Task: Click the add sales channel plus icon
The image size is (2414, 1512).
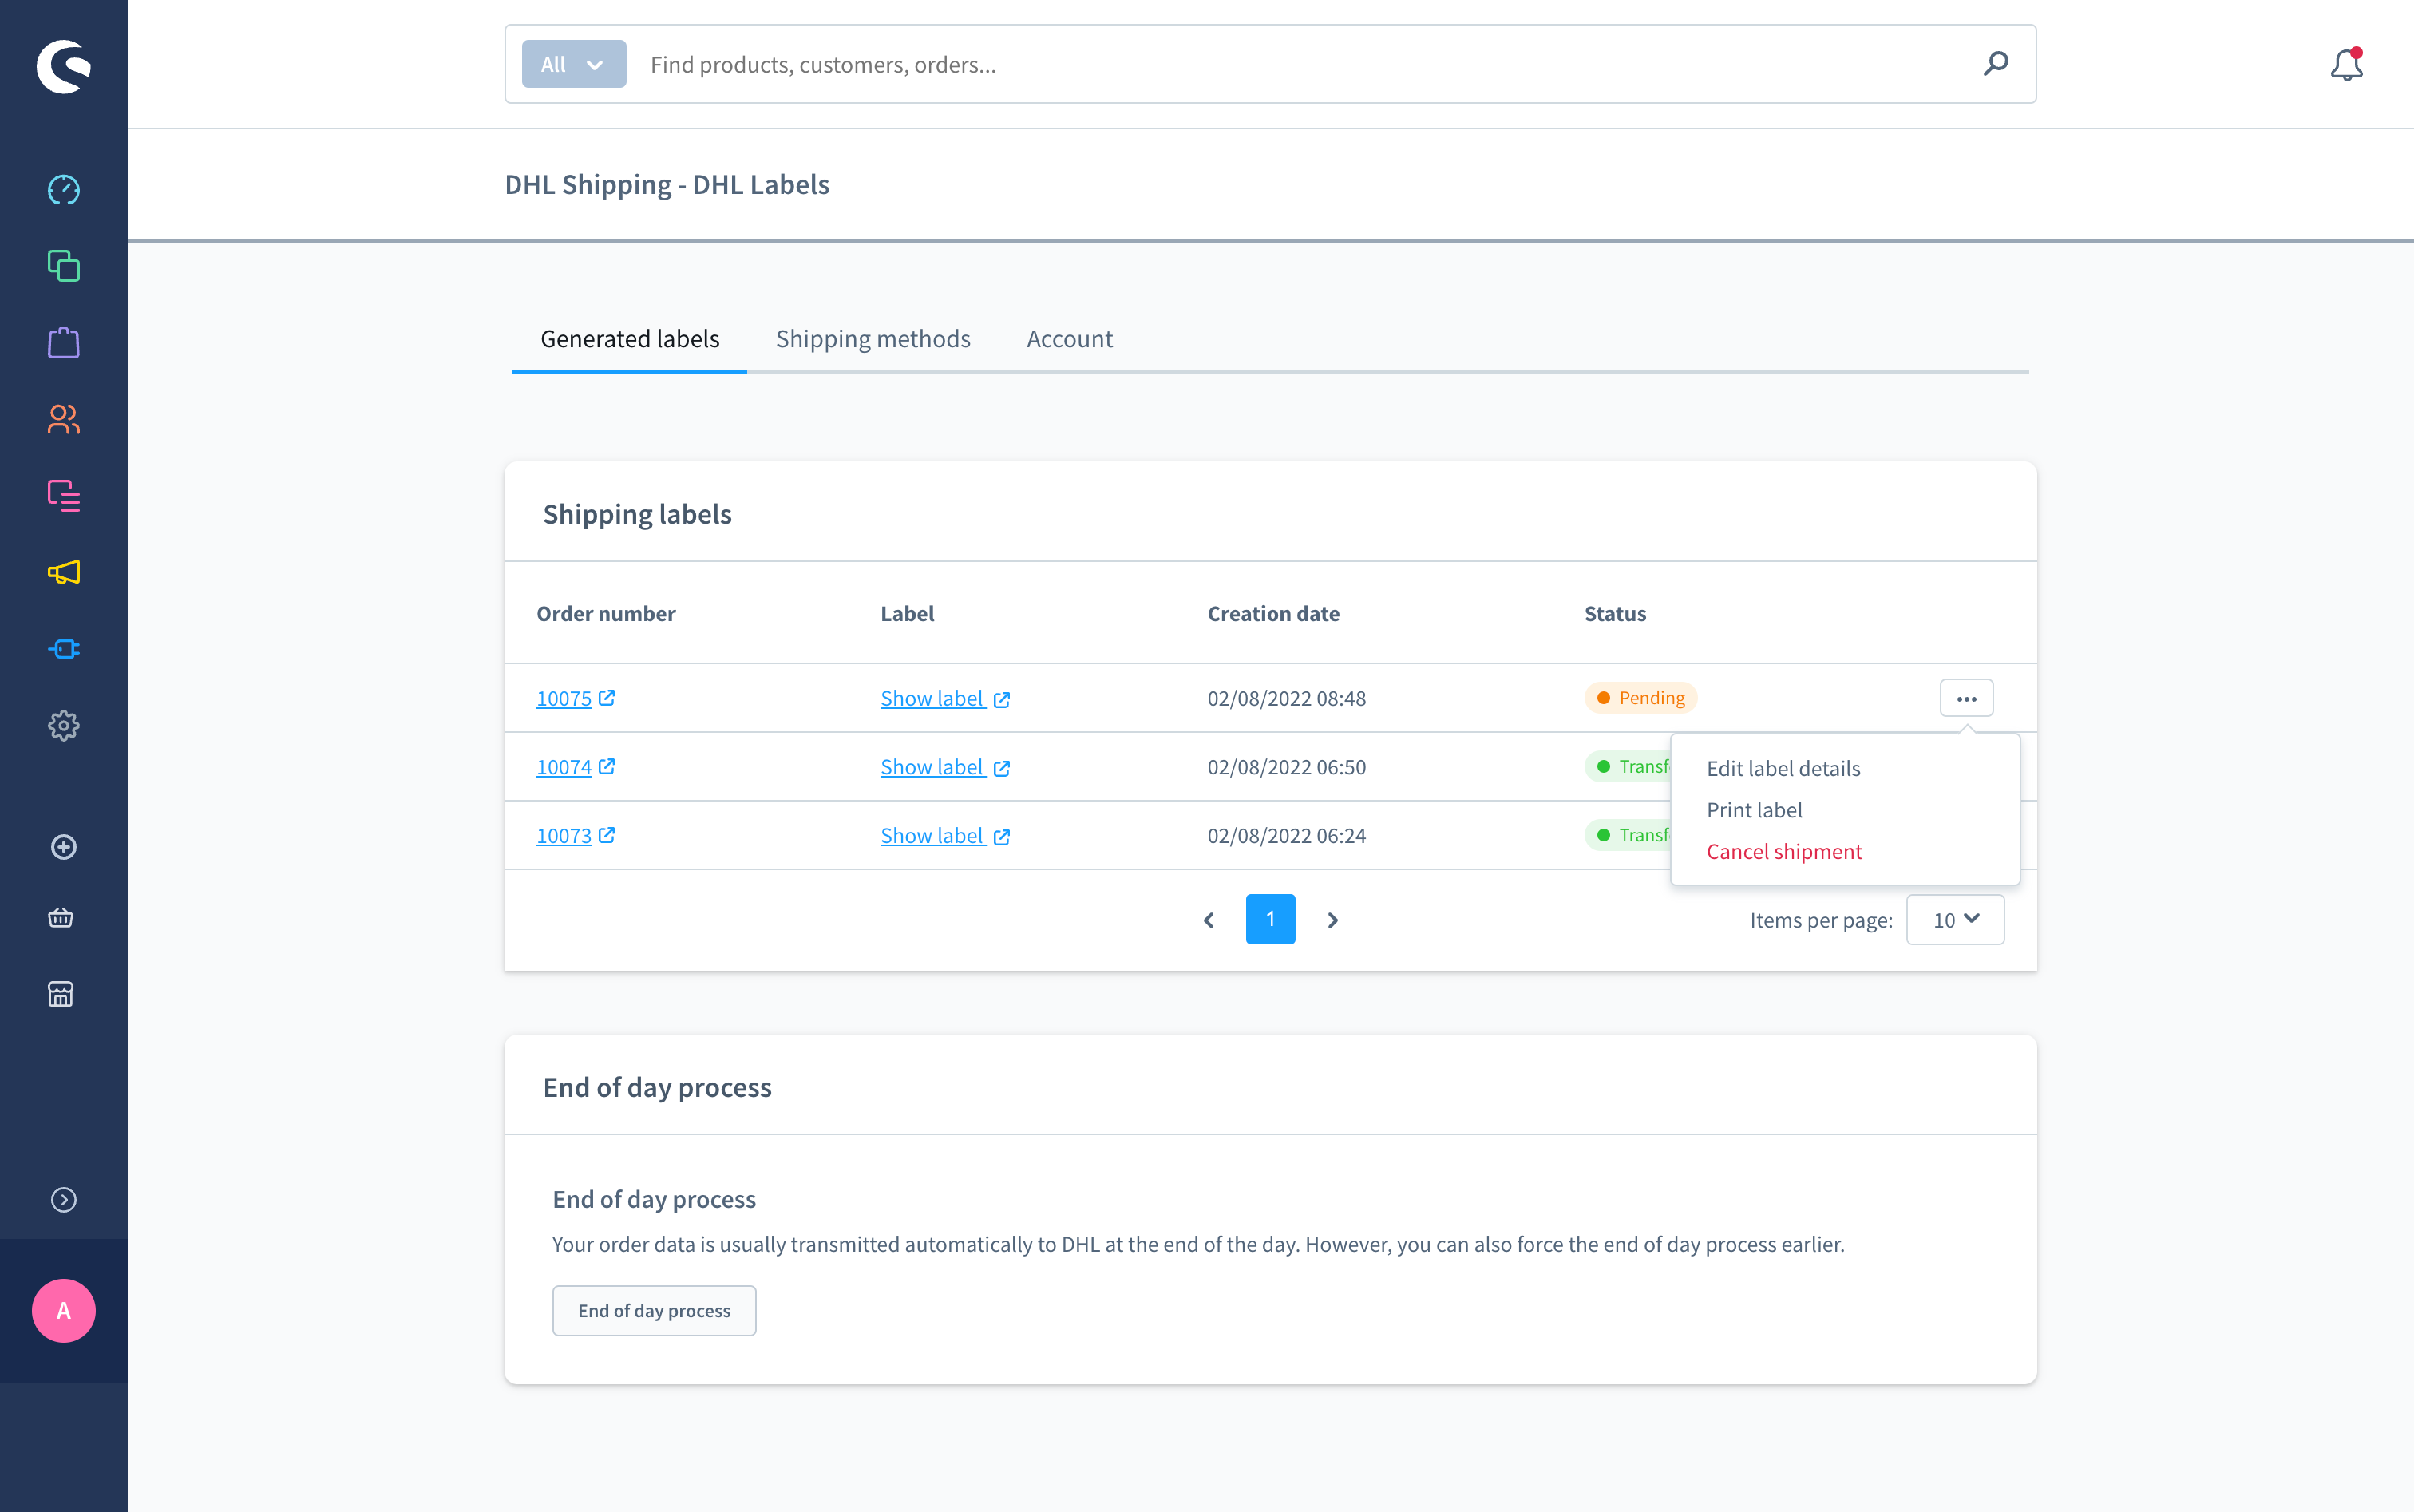Action: click(x=64, y=847)
